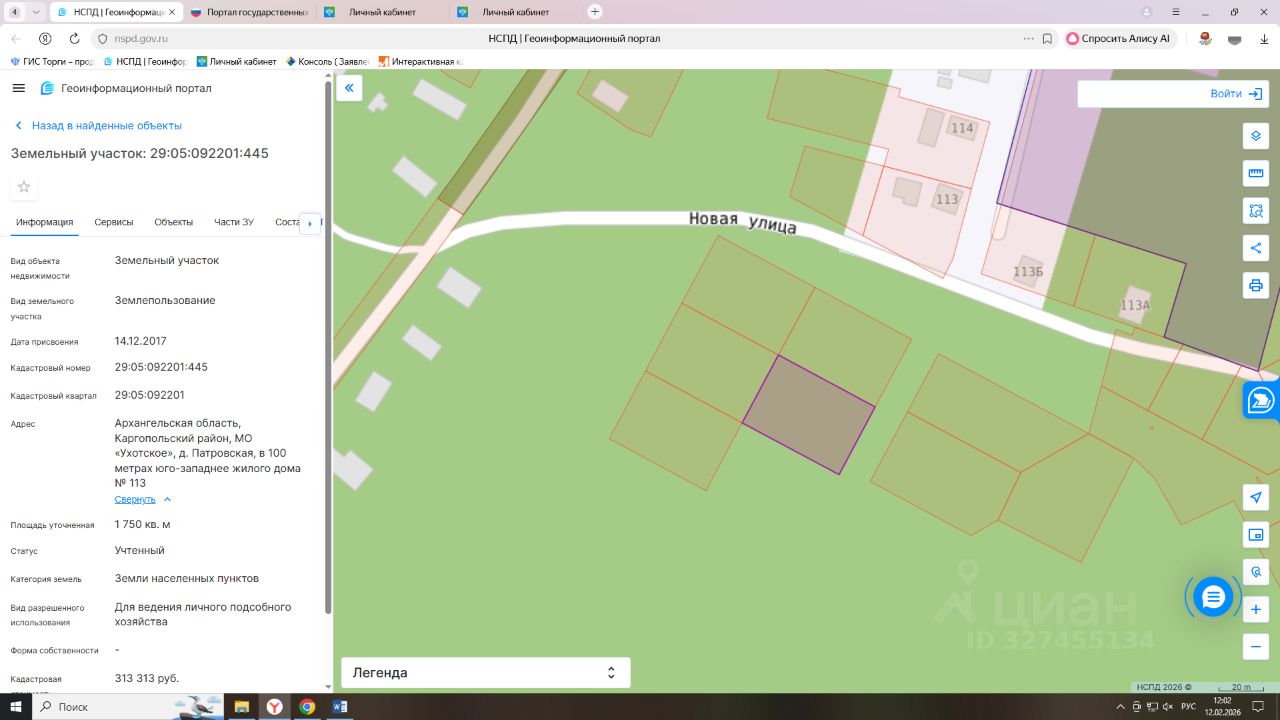Open the browser profile avatar

click(x=1146, y=12)
